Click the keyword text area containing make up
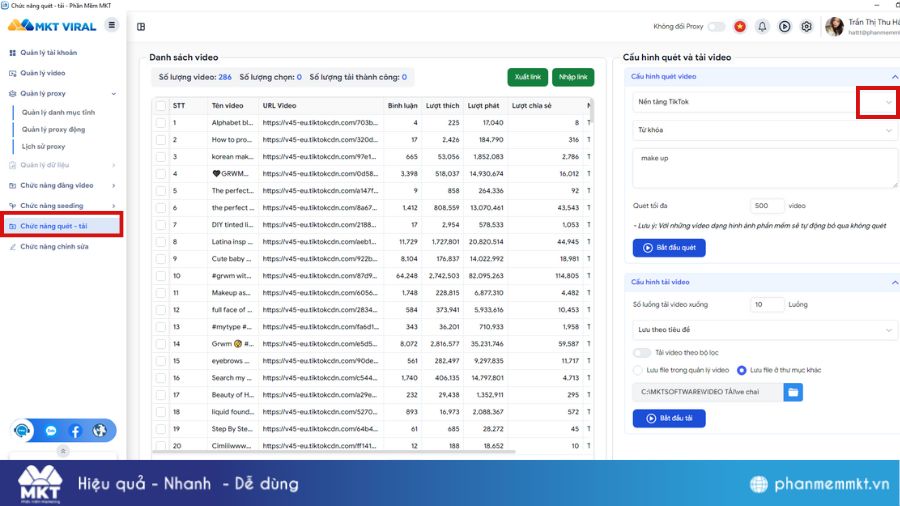 tap(765, 168)
